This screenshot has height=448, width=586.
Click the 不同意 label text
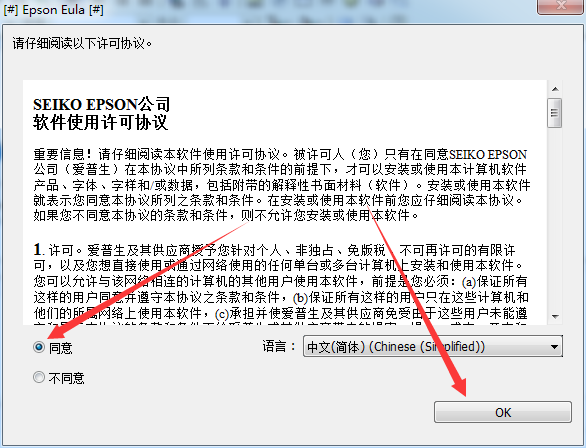click(x=67, y=378)
